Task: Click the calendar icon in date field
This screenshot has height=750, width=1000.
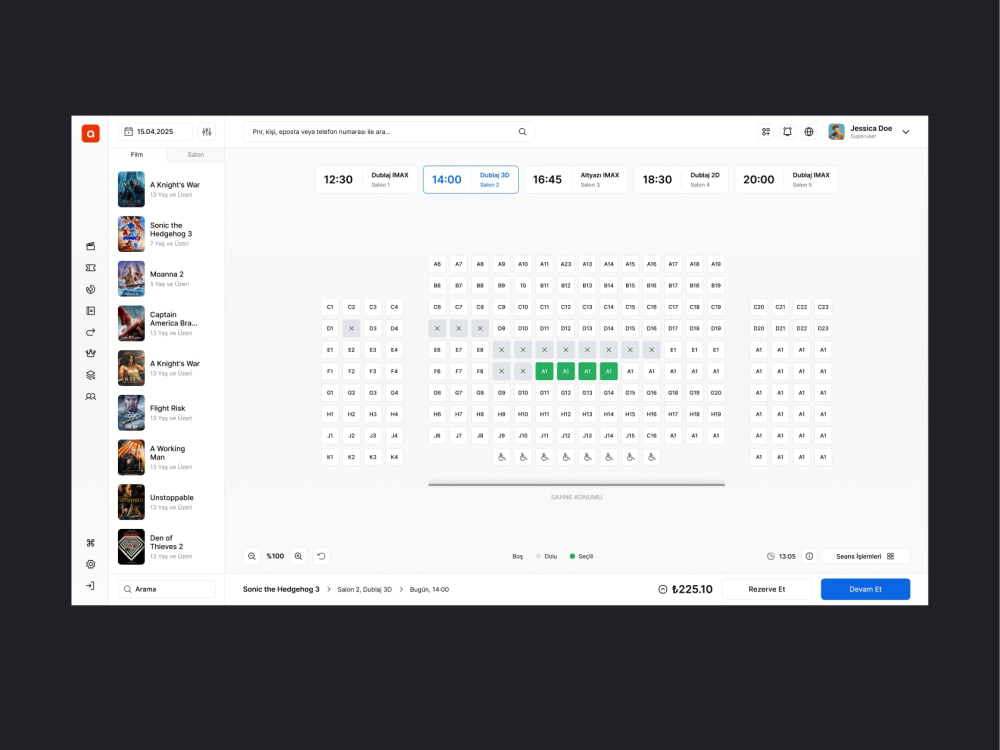Action: (128, 131)
